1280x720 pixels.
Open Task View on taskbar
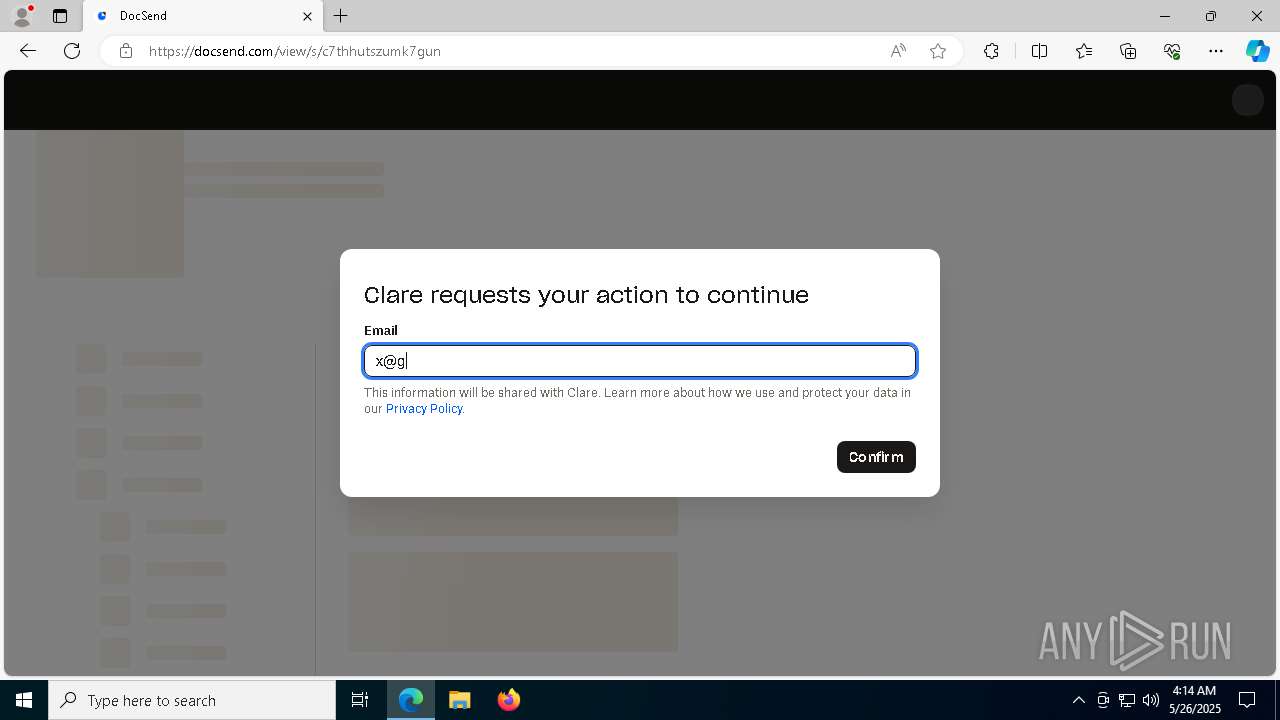click(x=360, y=700)
